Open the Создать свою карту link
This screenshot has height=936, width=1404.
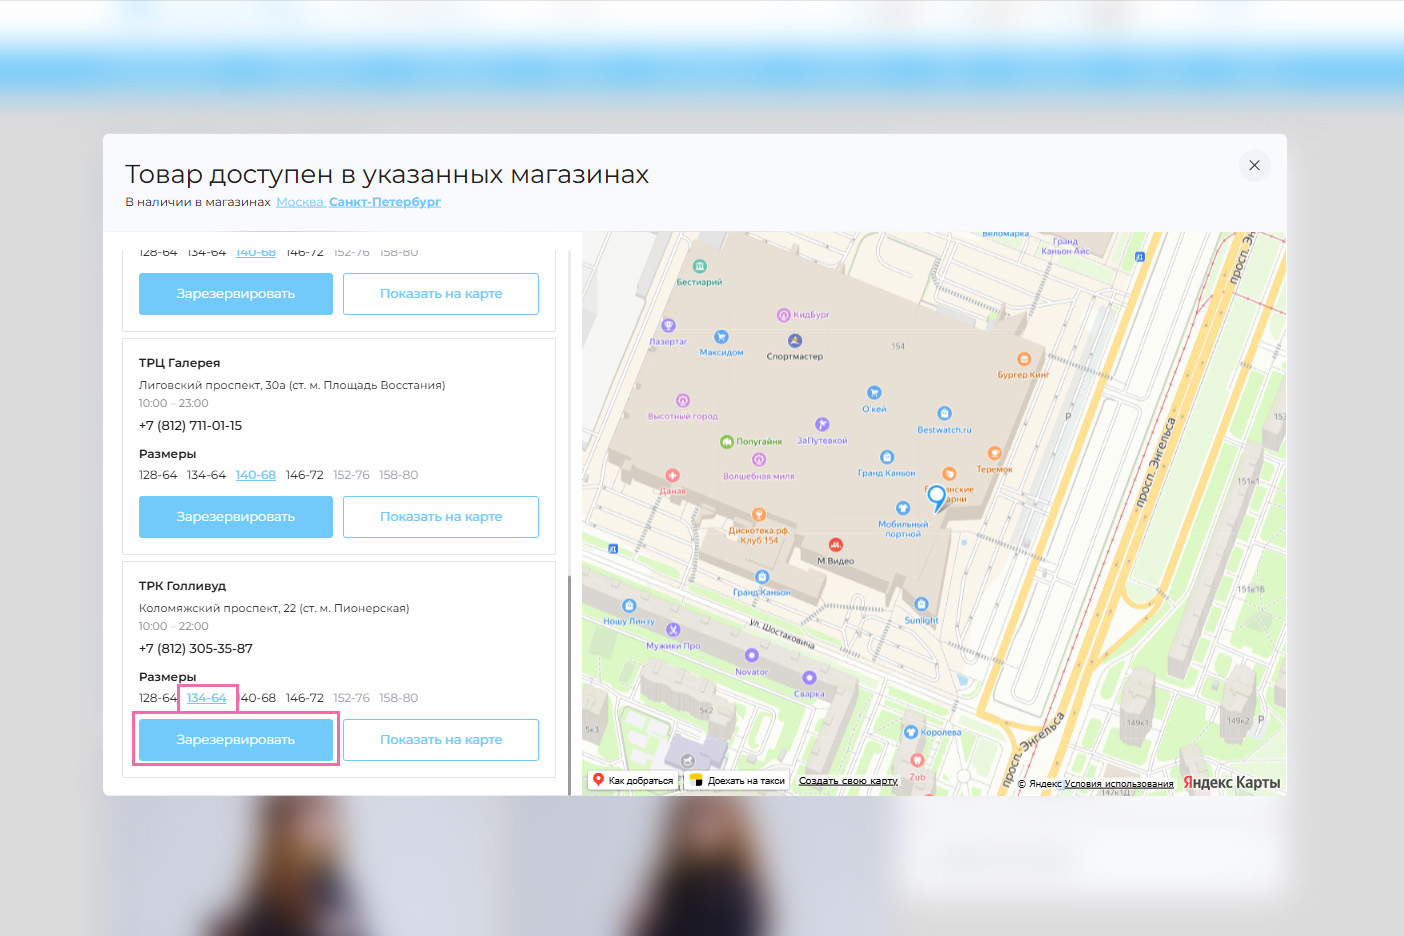848,781
